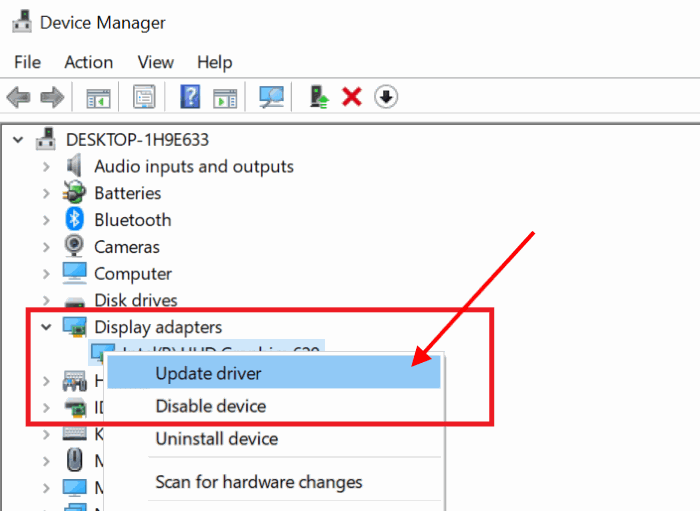Click the Disk drives icon

[75, 302]
